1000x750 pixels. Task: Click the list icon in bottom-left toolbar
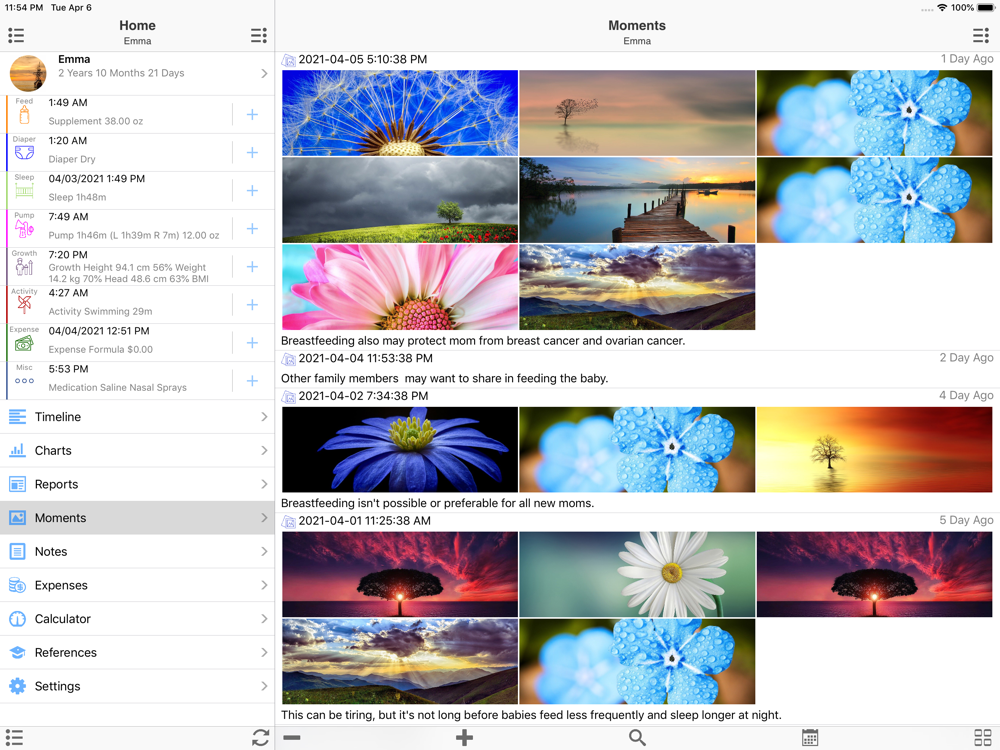tap(14, 738)
